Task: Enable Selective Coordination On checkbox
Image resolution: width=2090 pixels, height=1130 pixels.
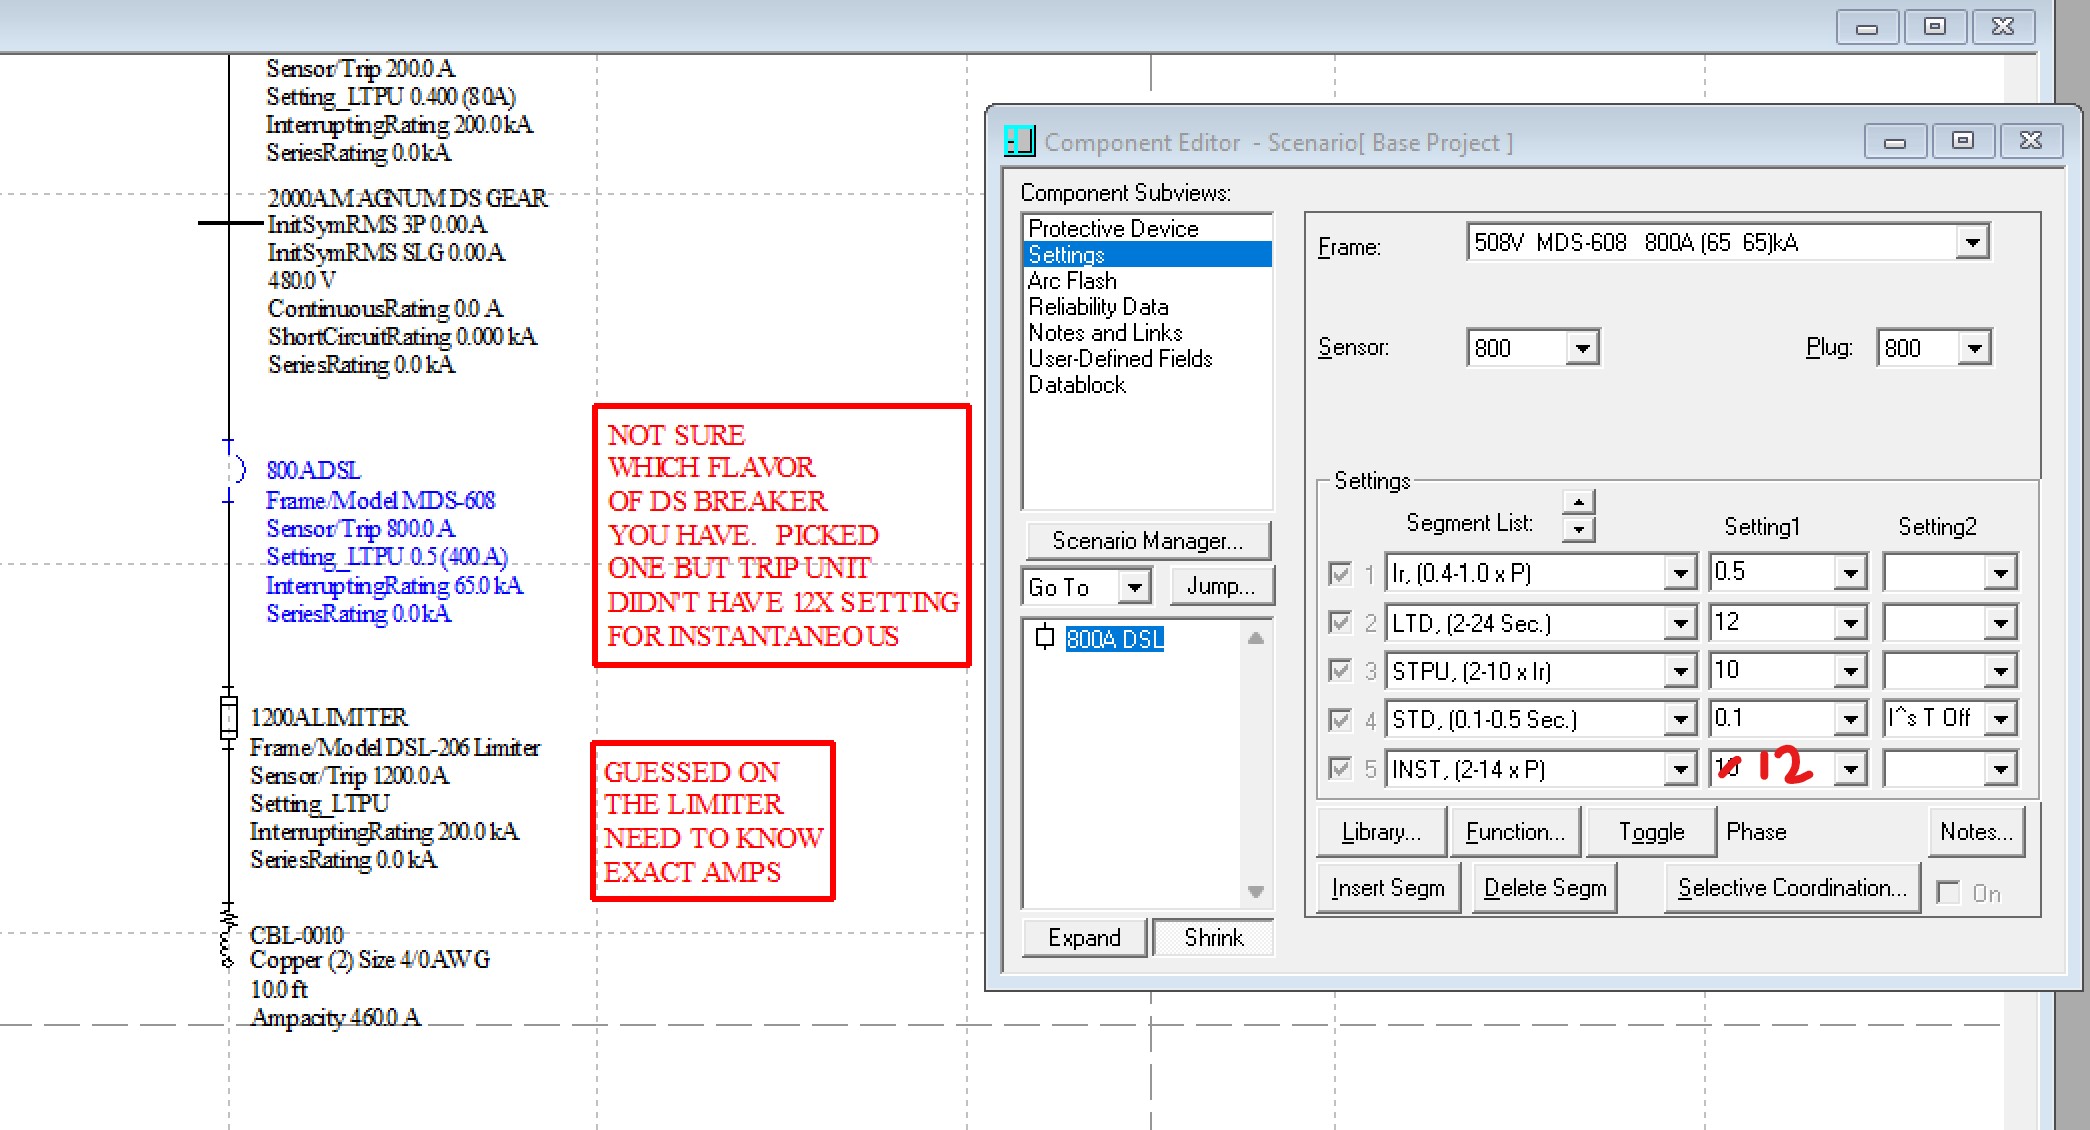Action: 1948,892
